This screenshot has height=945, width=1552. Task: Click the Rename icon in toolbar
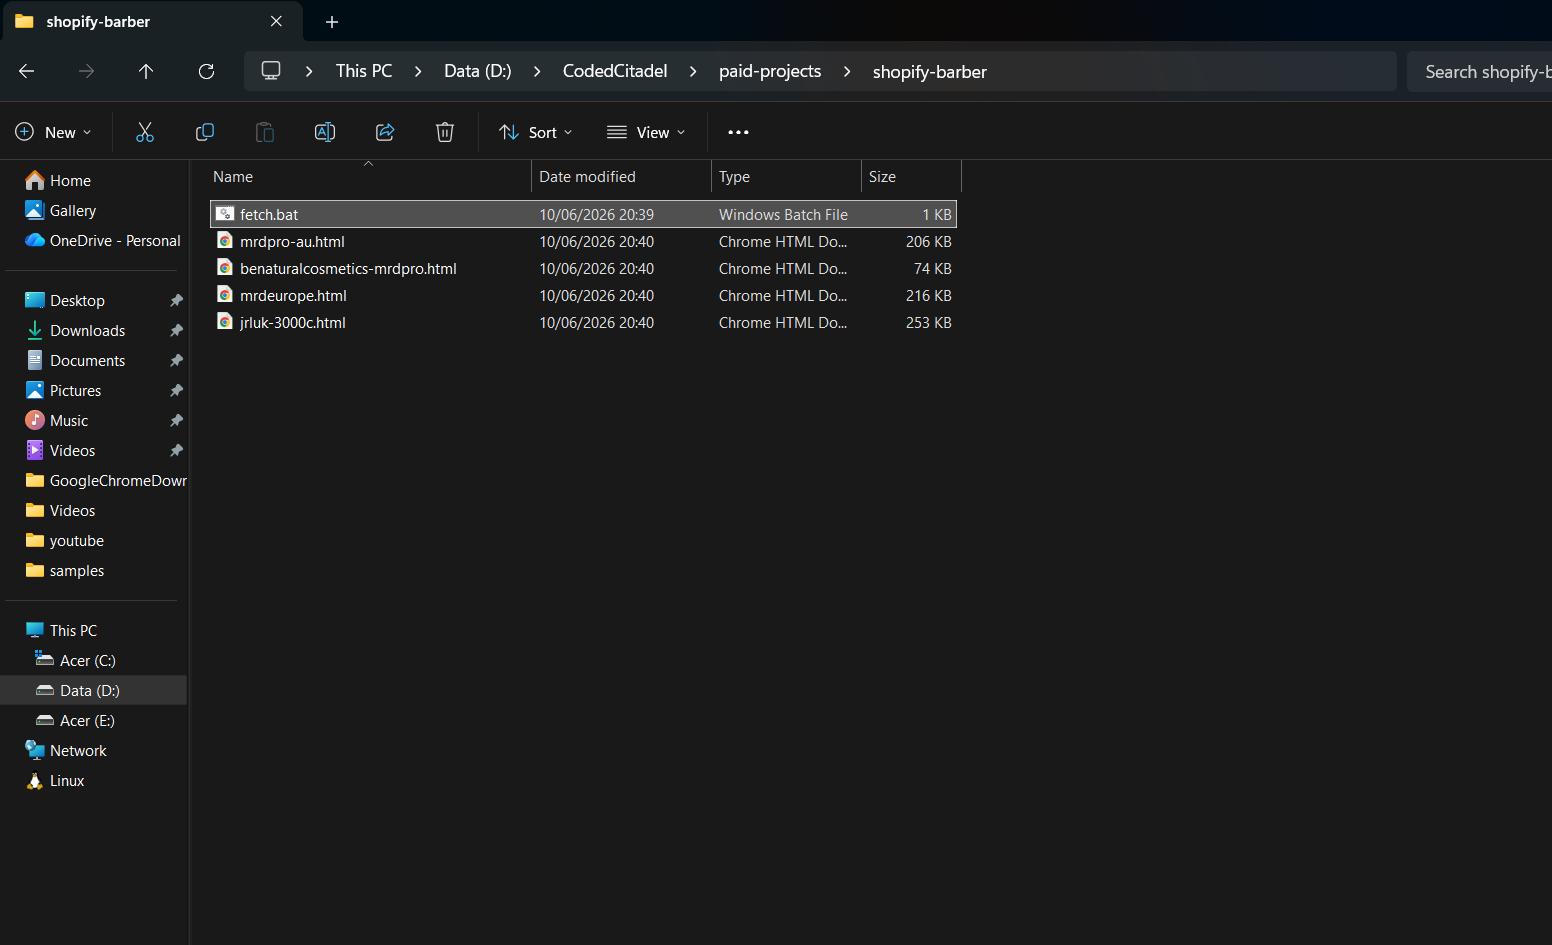point(325,132)
